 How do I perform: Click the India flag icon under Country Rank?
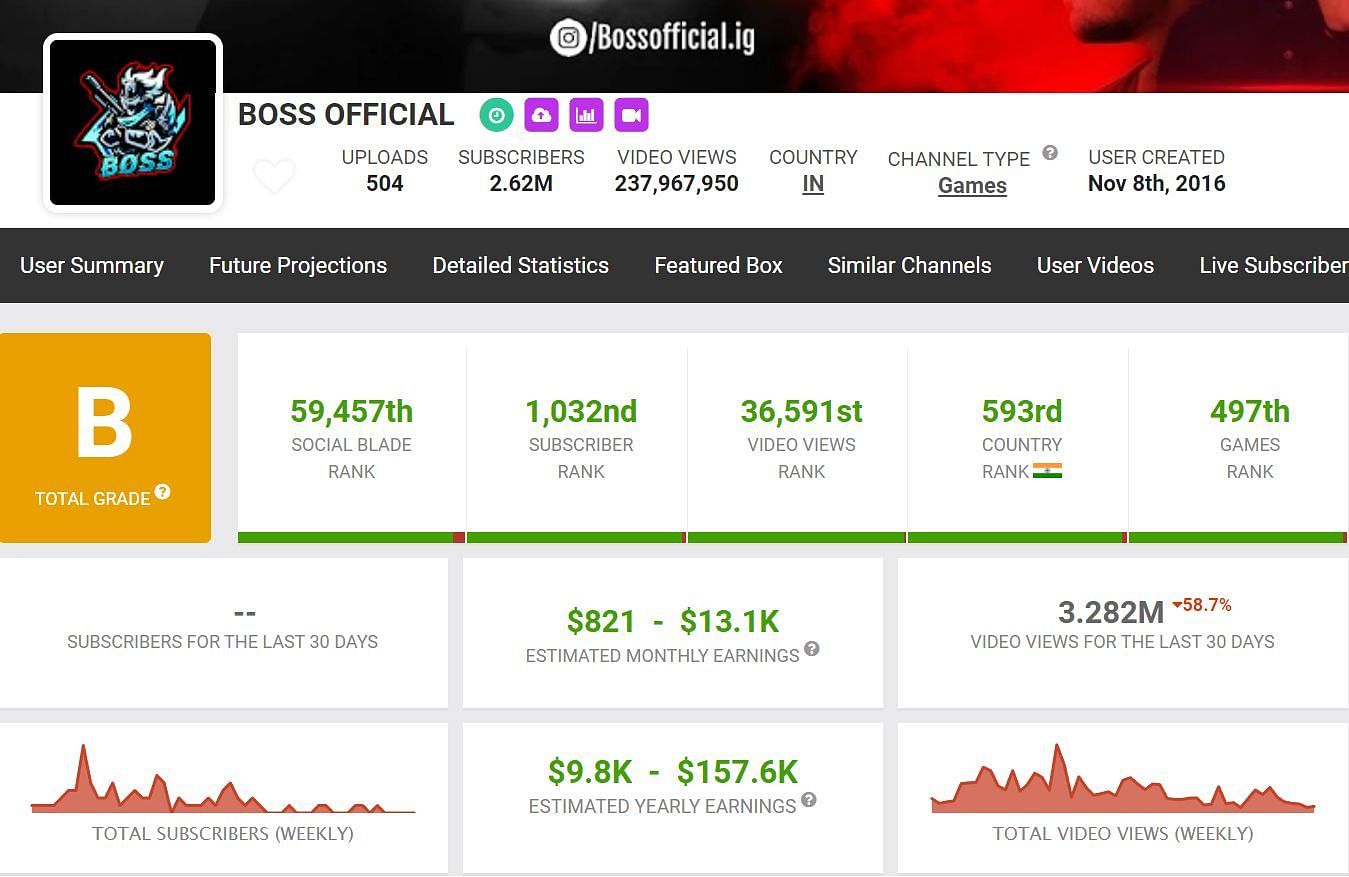pyautogui.click(x=1047, y=471)
